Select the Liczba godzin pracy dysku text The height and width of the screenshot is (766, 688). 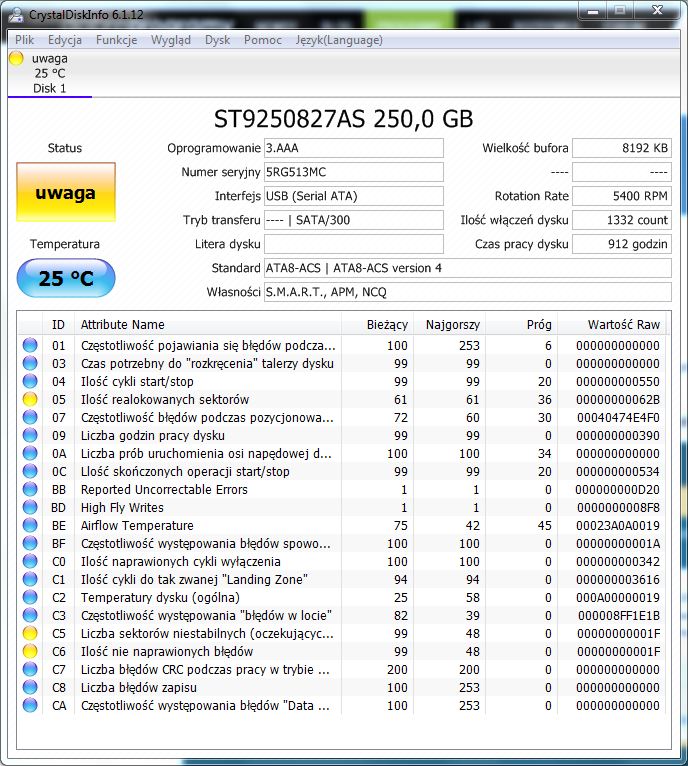click(152, 435)
